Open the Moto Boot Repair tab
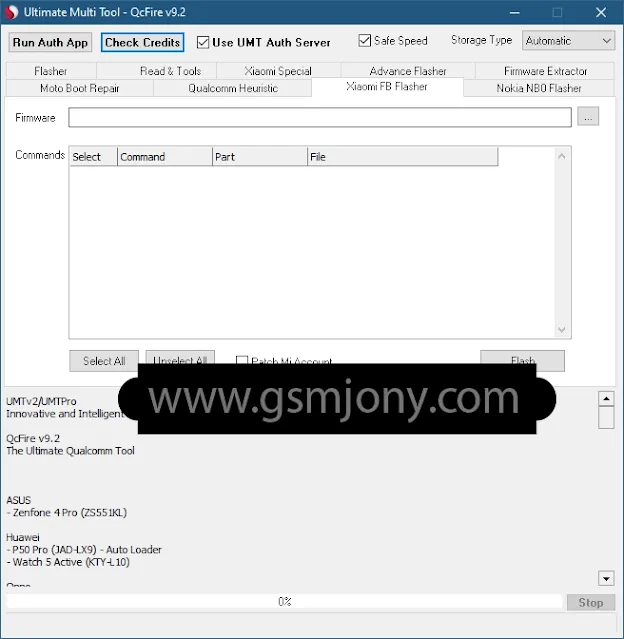 (79, 88)
